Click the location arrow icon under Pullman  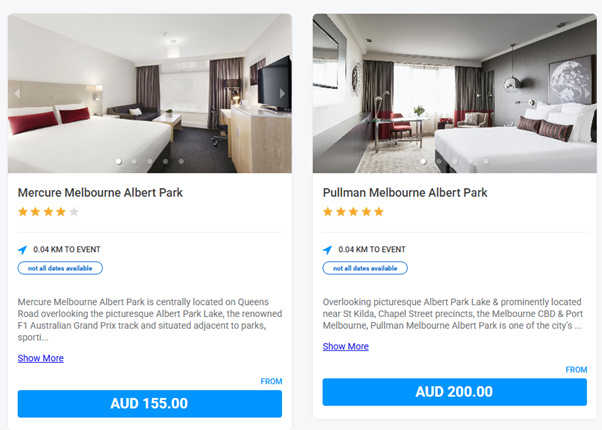click(328, 250)
